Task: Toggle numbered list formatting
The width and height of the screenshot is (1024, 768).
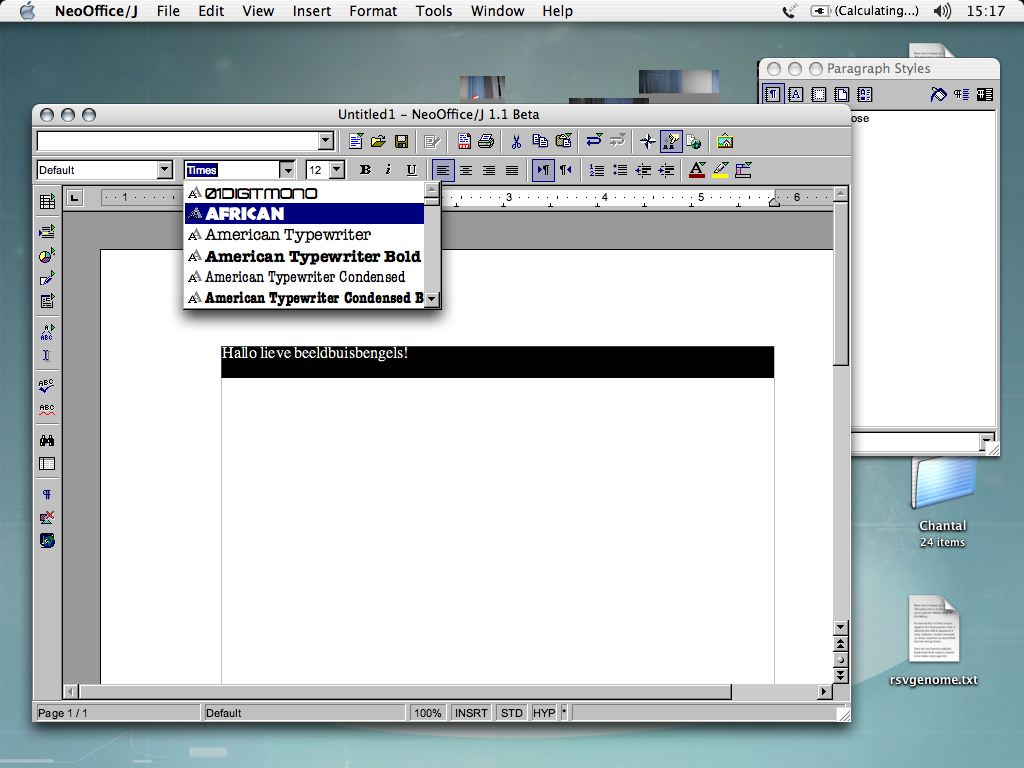Action: pos(597,170)
